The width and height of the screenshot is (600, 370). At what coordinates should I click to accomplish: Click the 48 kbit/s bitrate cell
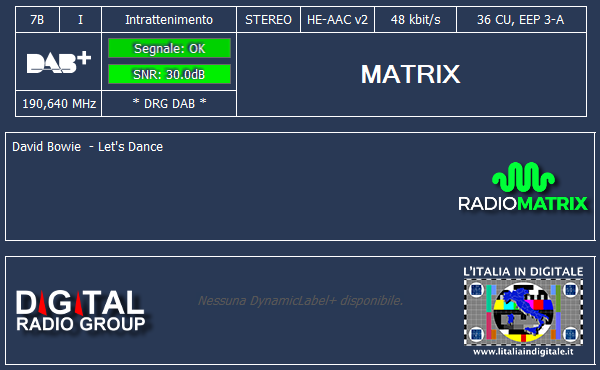point(415,20)
